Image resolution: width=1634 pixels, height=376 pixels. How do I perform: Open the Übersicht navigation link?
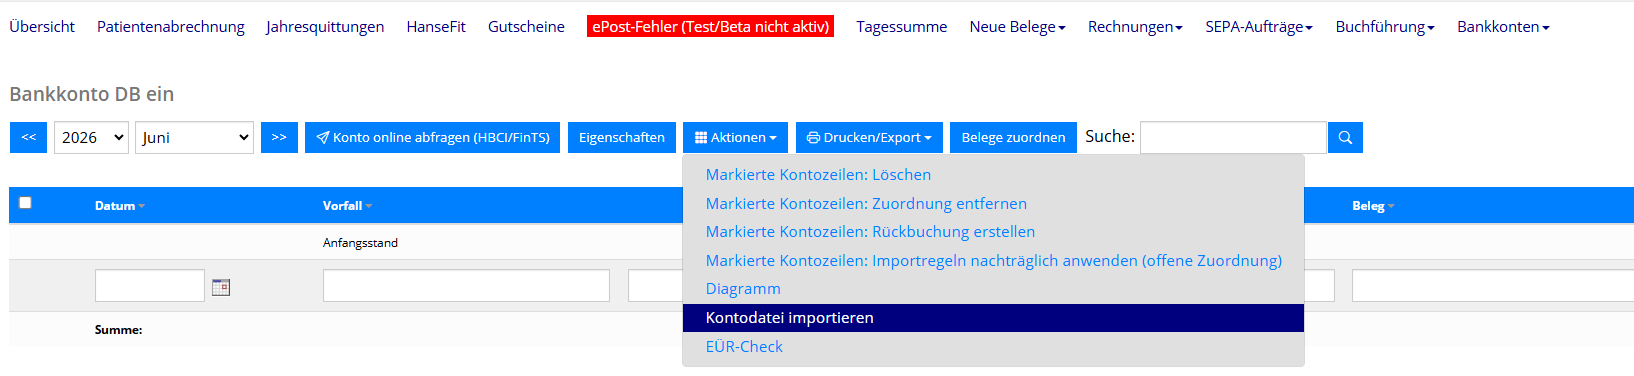click(42, 27)
